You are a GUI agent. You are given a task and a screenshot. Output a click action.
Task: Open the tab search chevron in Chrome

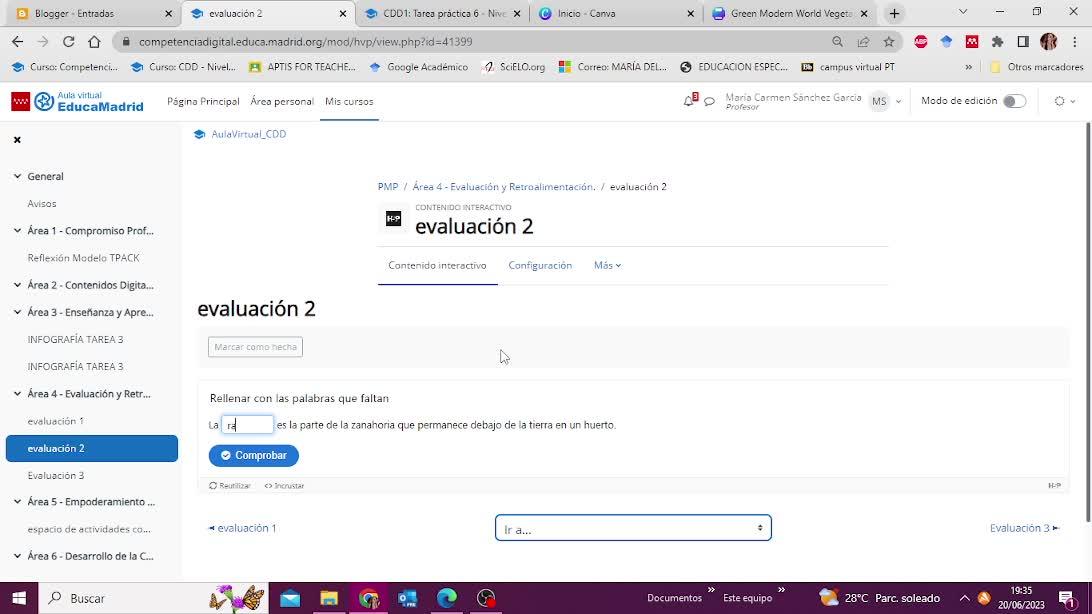[962, 12]
